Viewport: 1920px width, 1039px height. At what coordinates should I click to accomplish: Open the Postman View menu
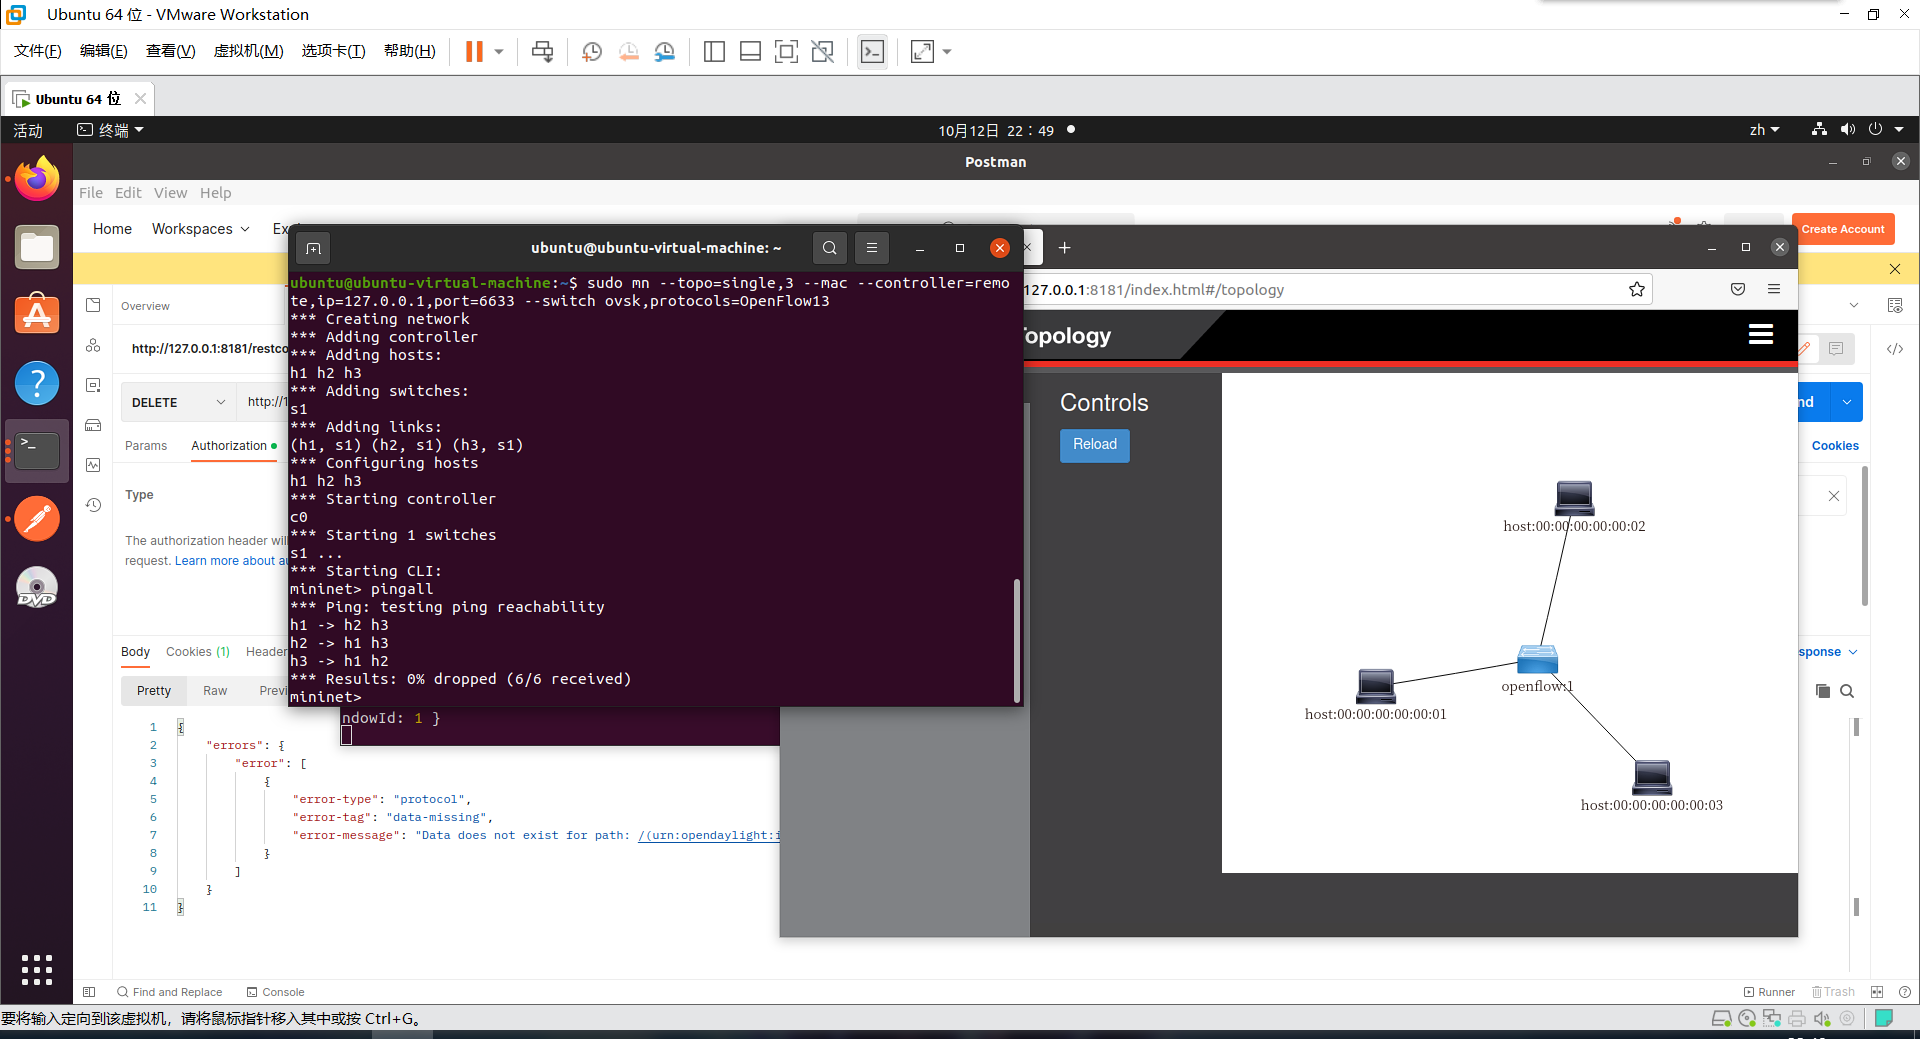click(170, 193)
